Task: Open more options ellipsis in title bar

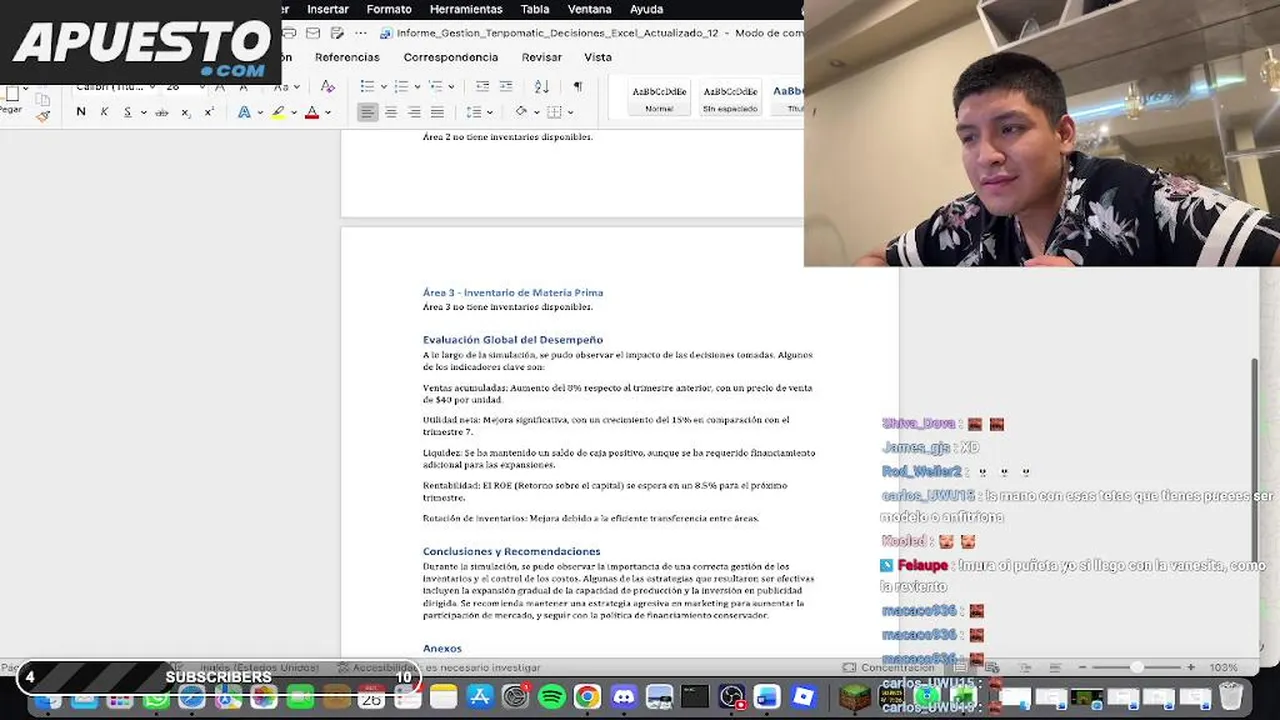Action: (361, 33)
